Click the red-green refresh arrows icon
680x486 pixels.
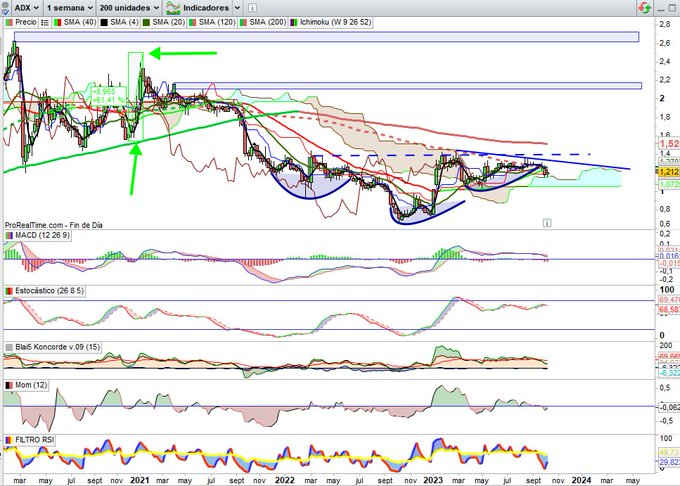(x=644, y=7)
